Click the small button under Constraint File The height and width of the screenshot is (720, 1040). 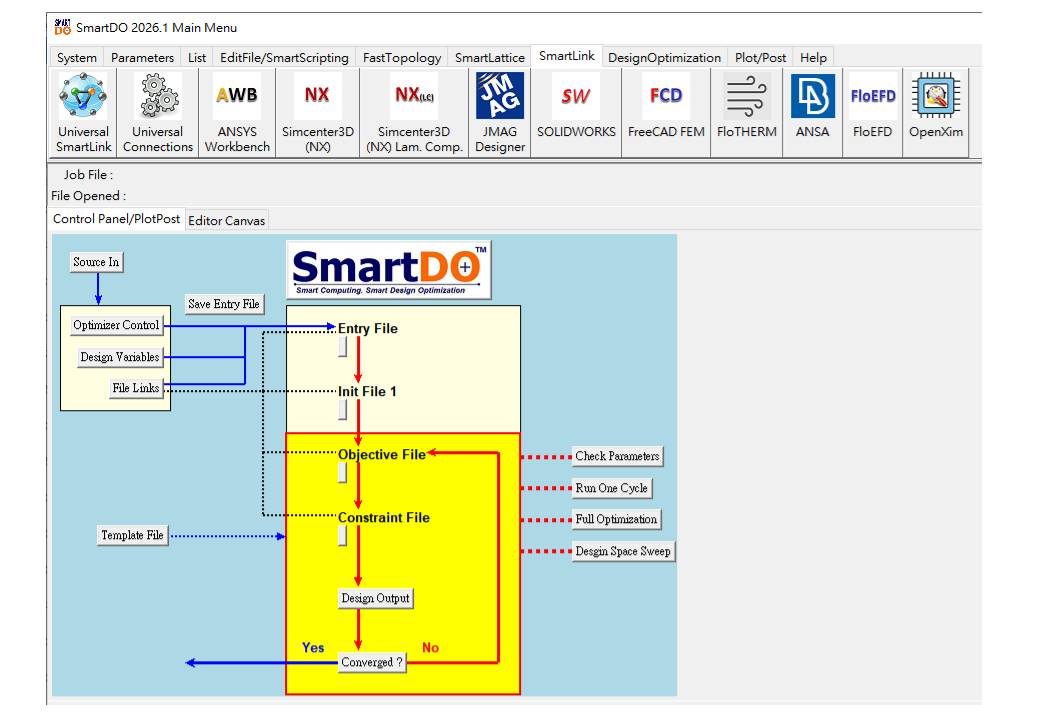coord(342,536)
